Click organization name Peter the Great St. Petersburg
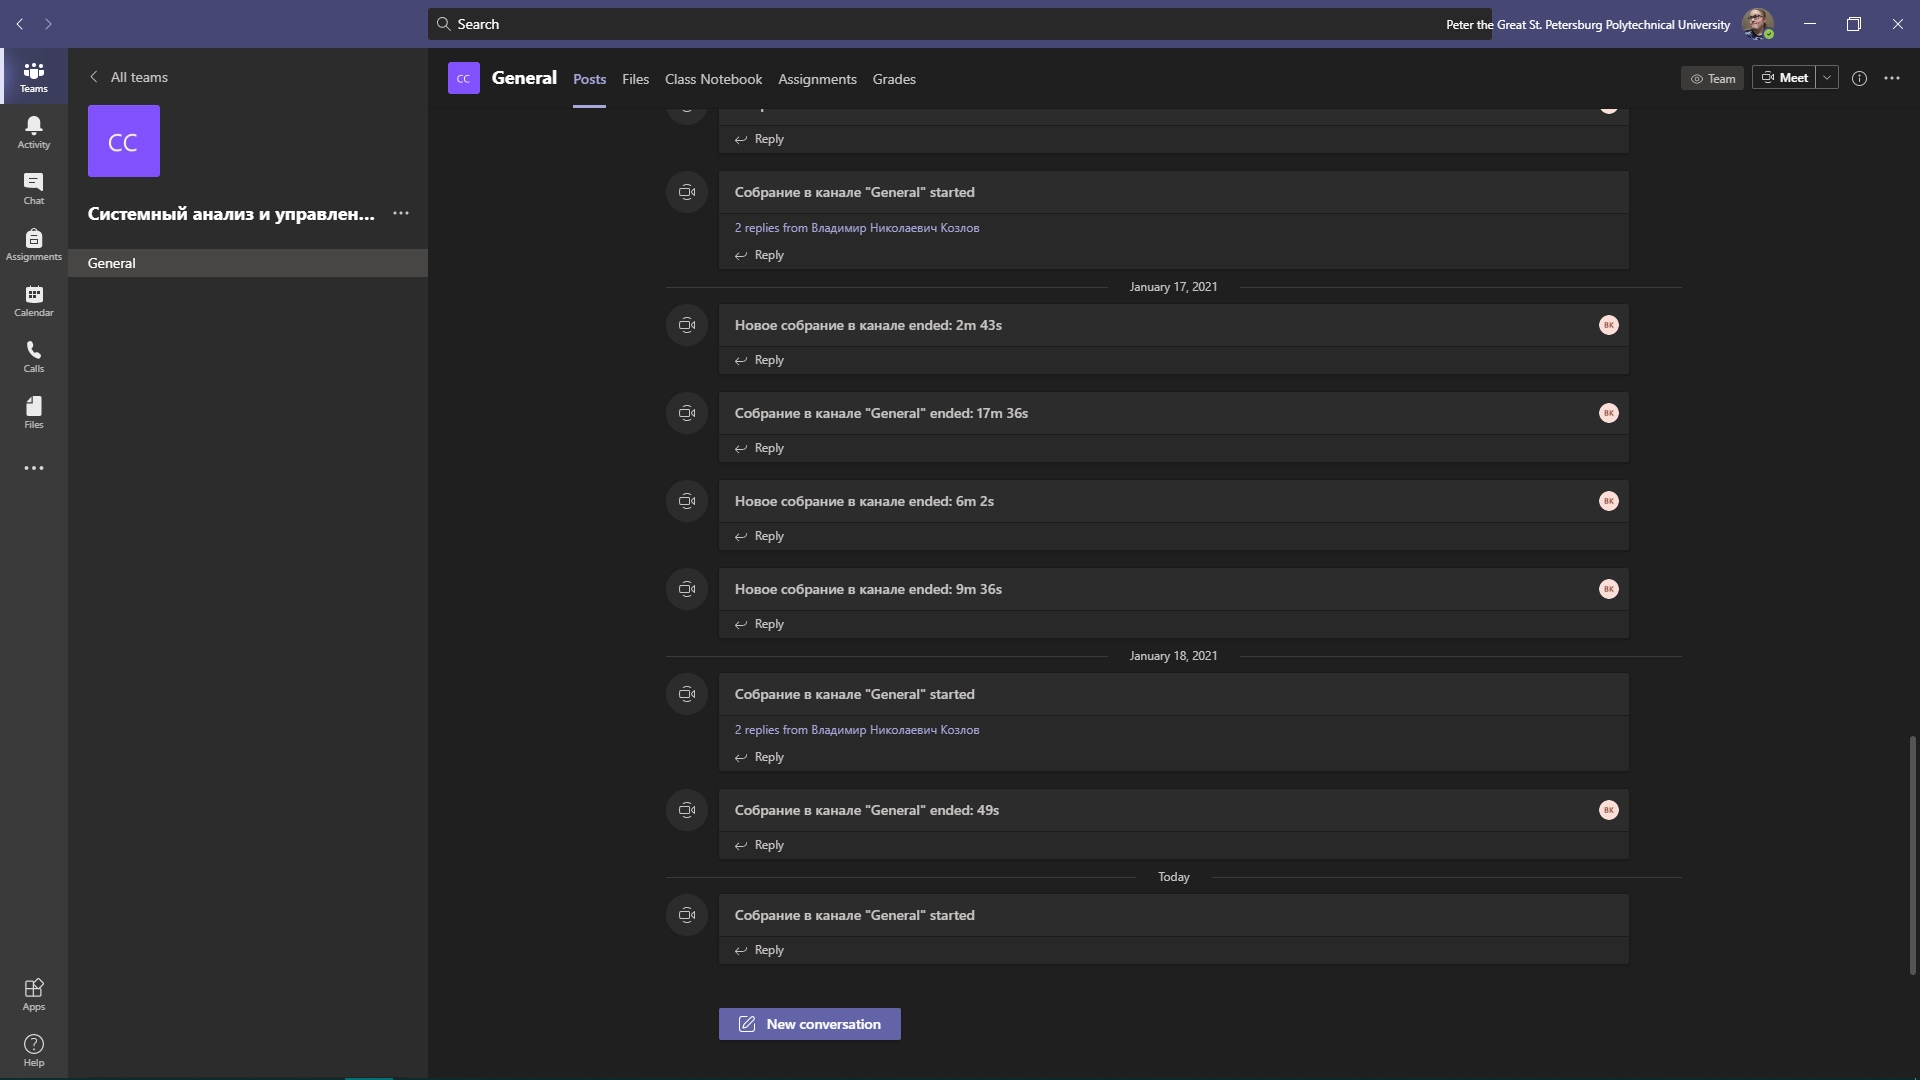The width and height of the screenshot is (1920, 1080). click(x=1588, y=24)
